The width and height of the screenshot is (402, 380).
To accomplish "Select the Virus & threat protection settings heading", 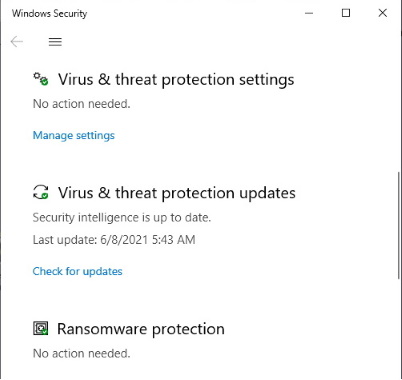I will (176, 80).
